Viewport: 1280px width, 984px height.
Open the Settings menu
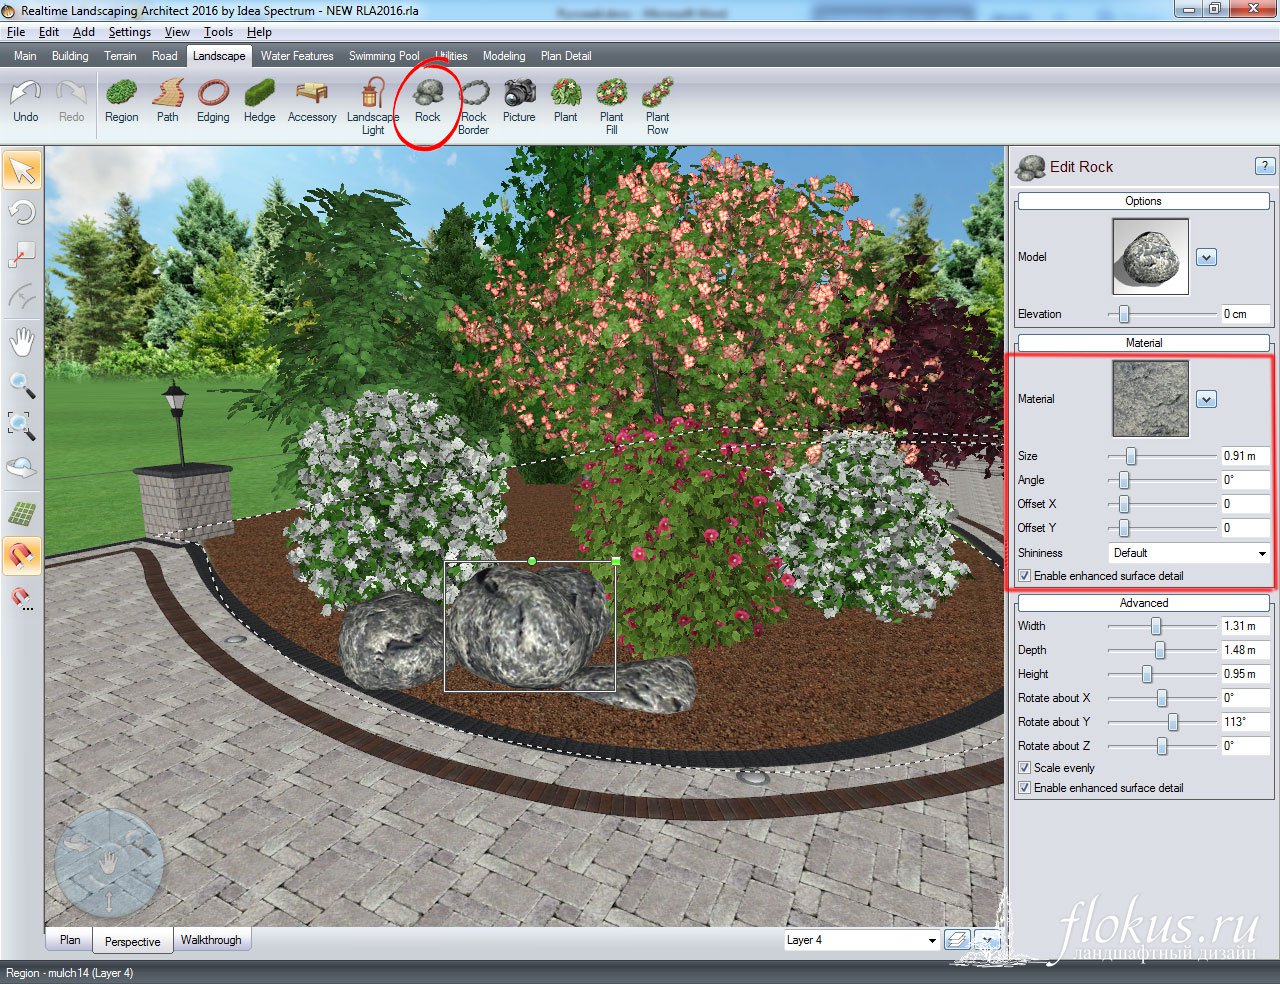tap(130, 32)
